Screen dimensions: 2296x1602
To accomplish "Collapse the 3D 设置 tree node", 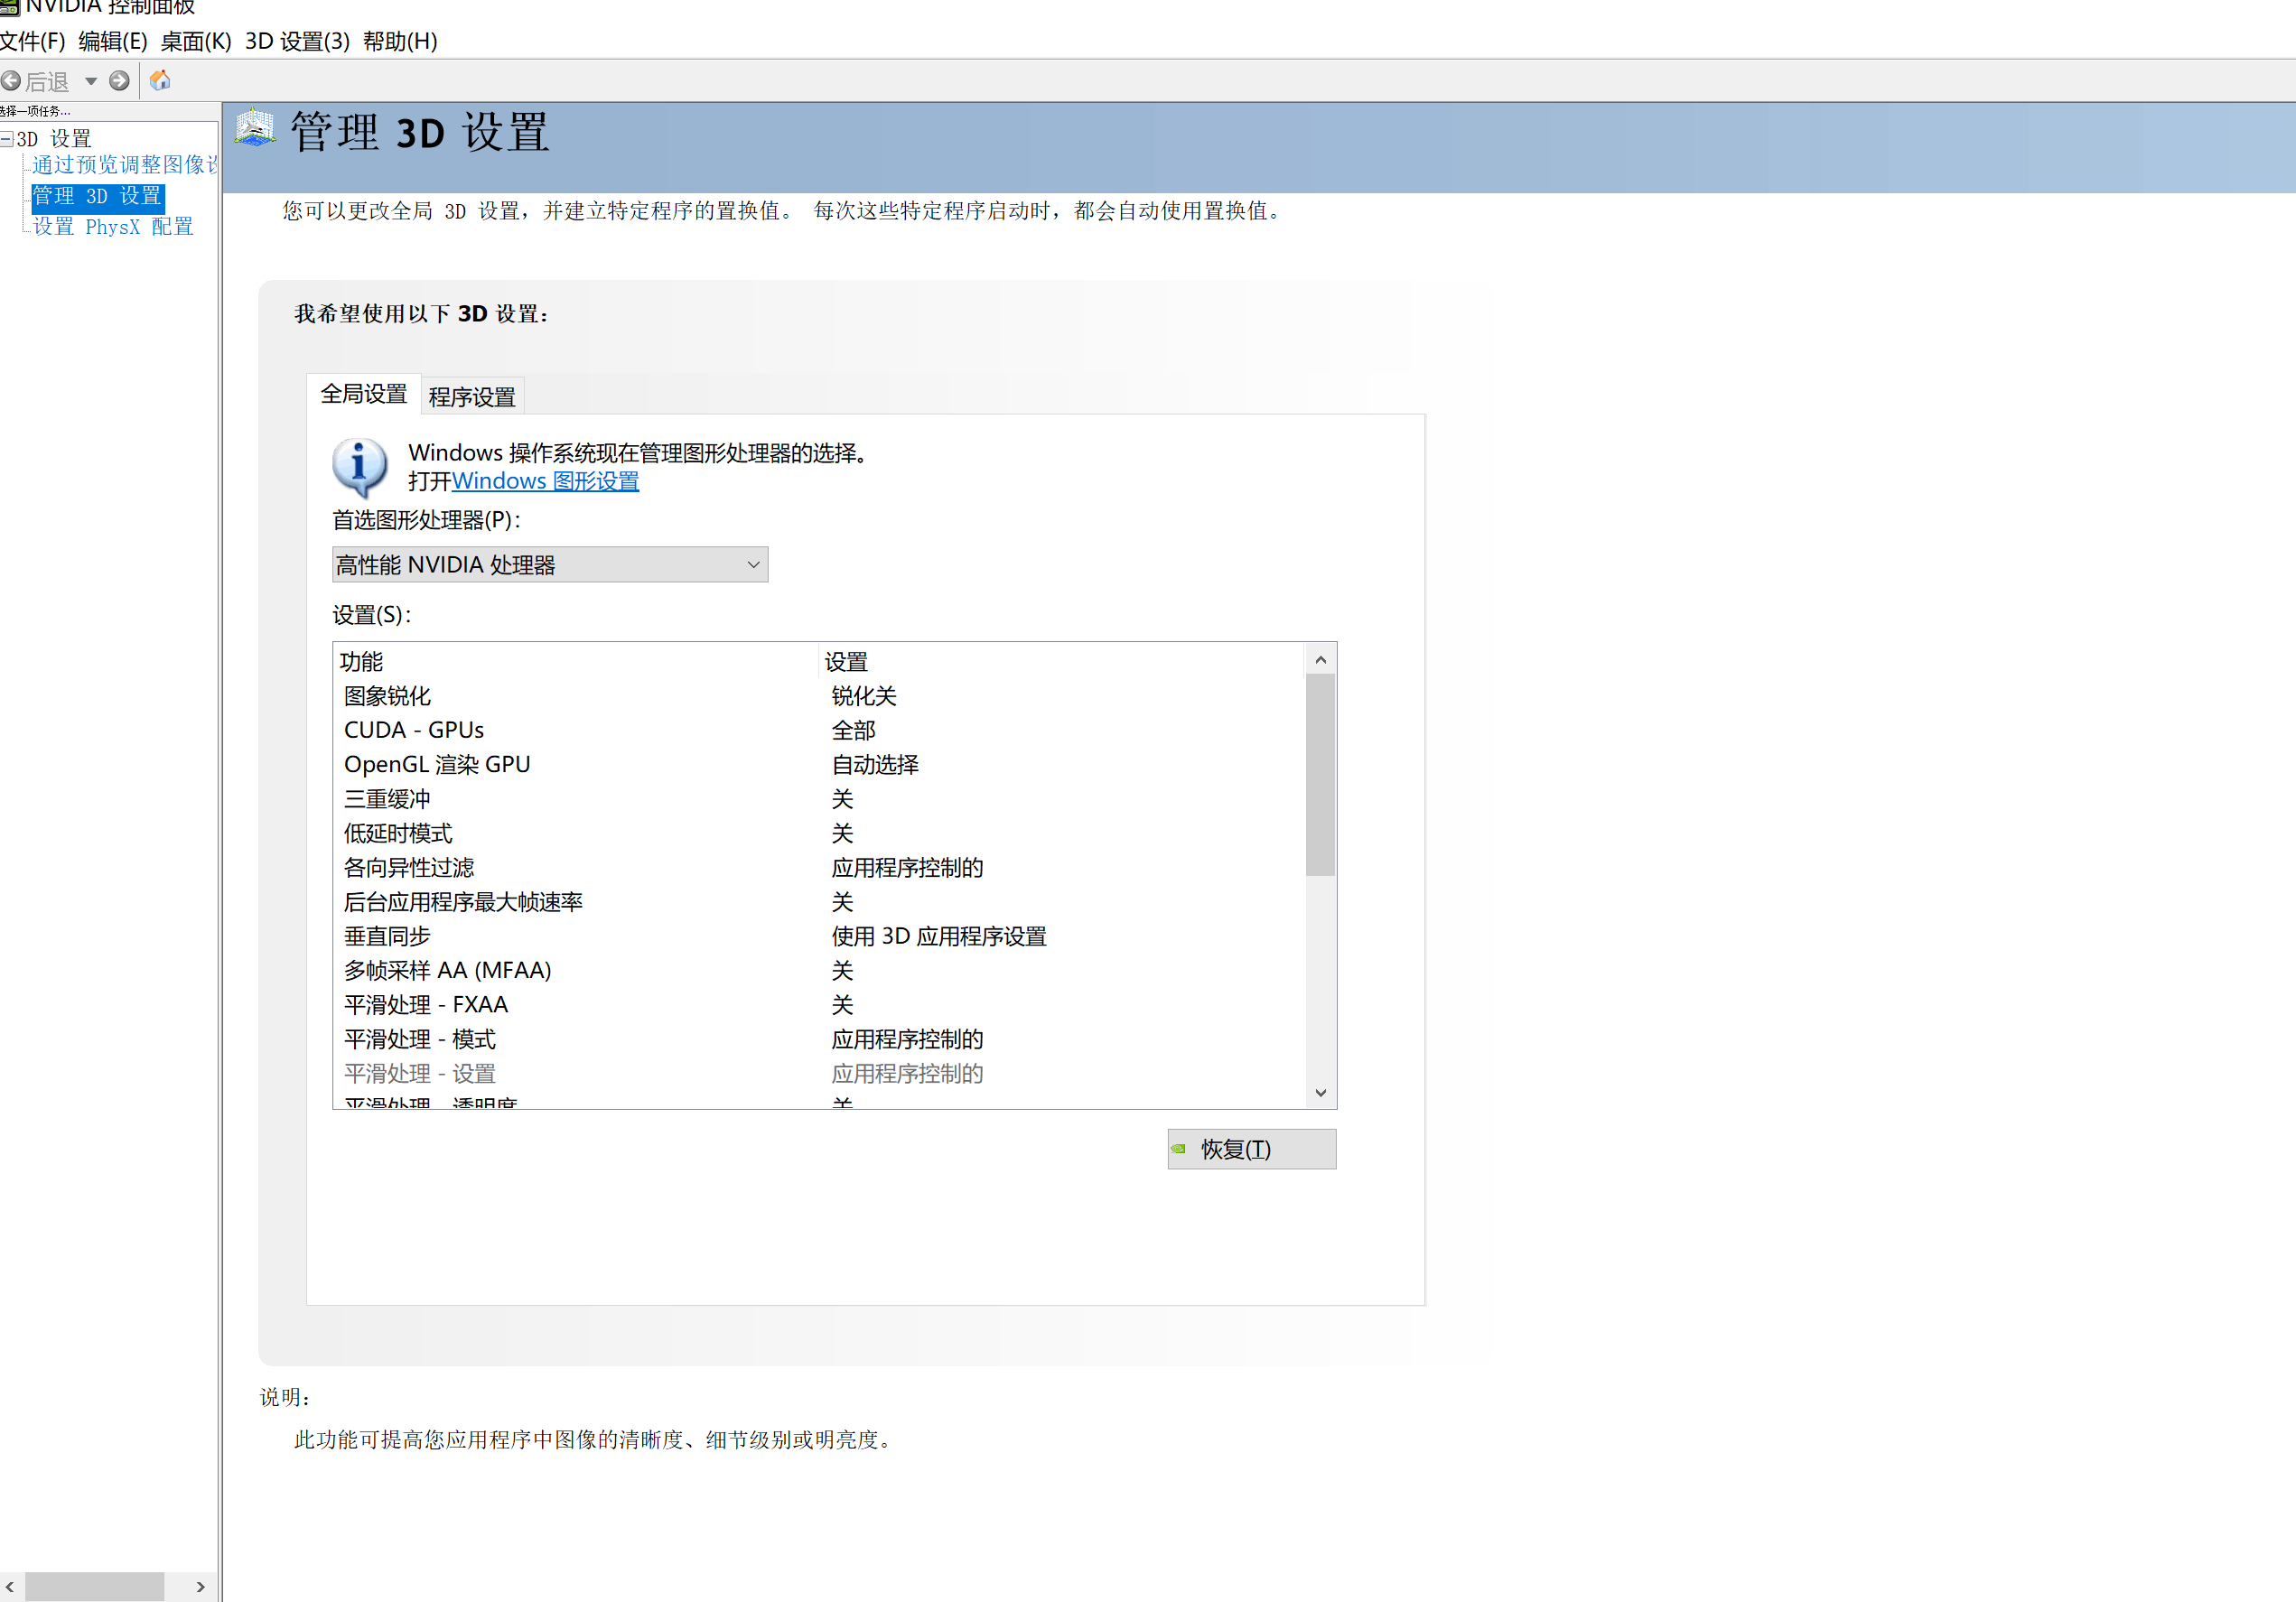I will pos(7,139).
